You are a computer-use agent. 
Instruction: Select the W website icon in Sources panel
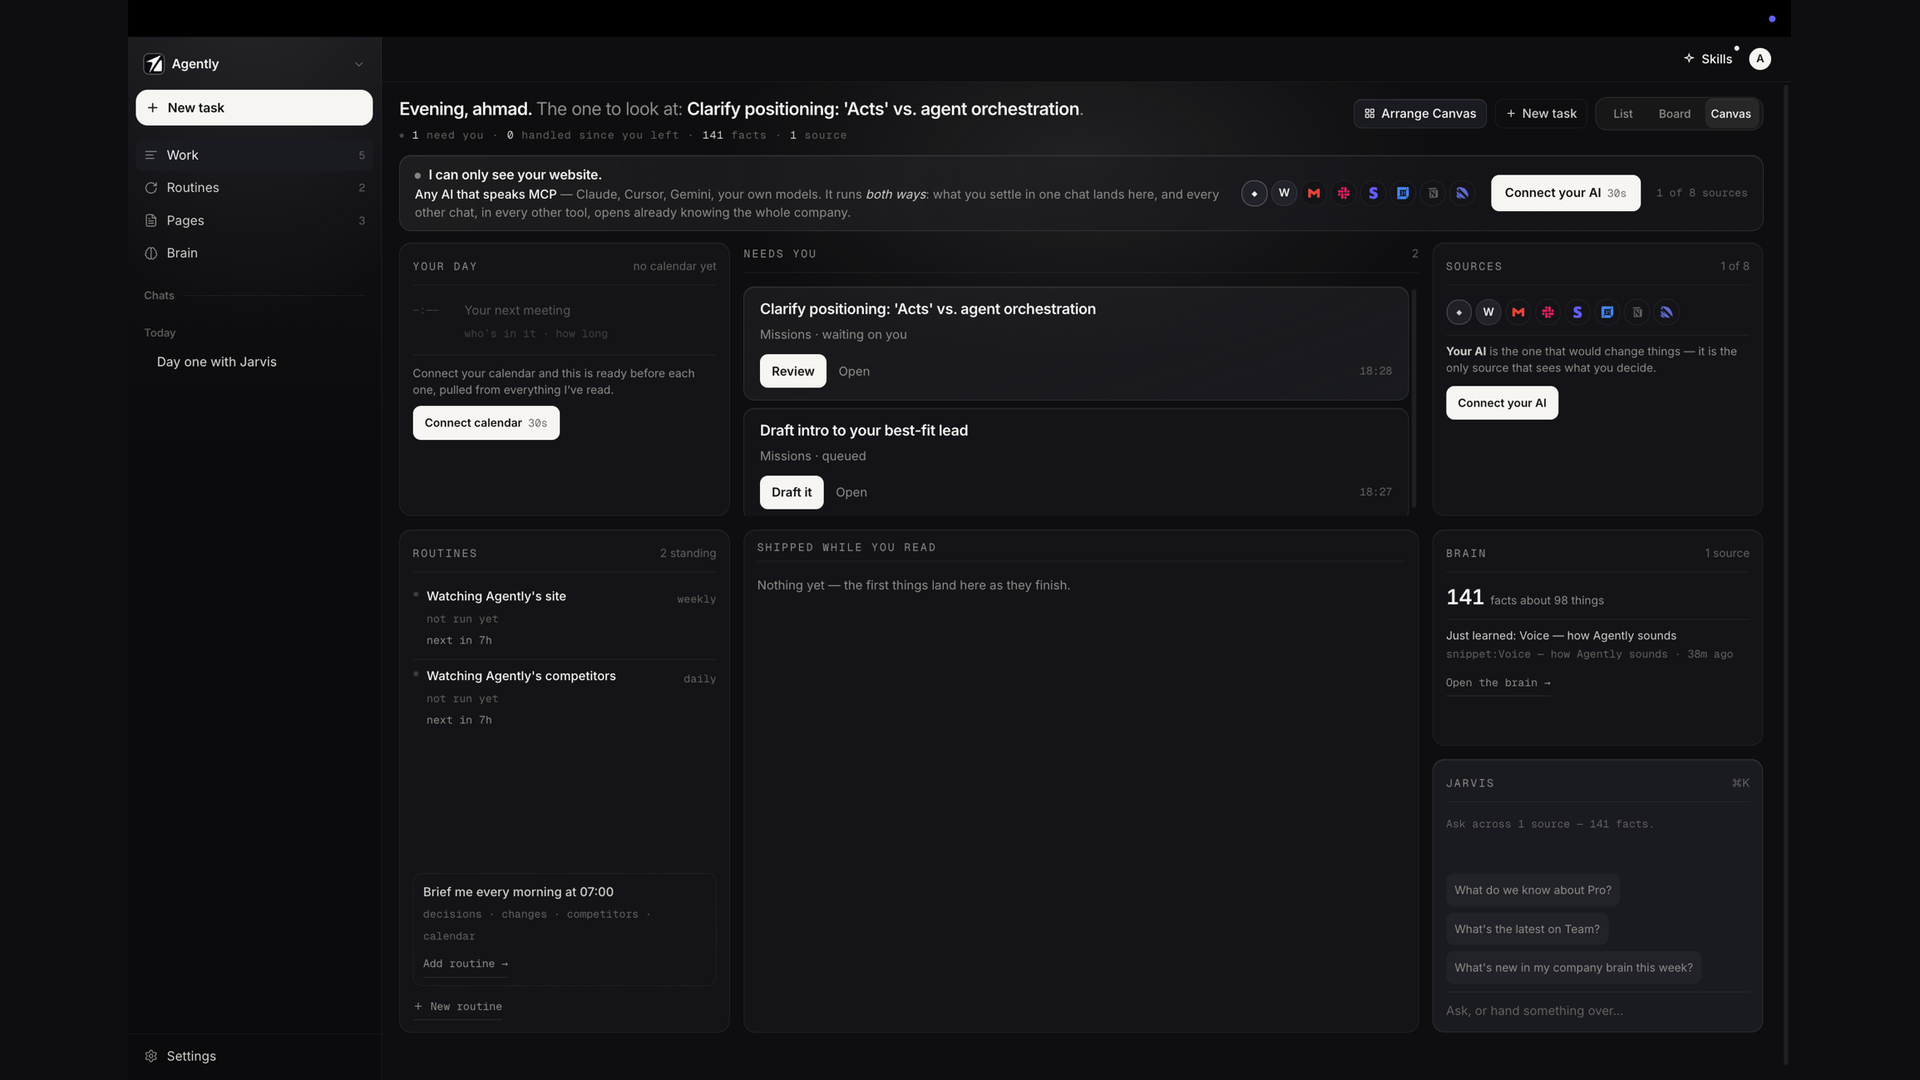click(x=1488, y=312)
